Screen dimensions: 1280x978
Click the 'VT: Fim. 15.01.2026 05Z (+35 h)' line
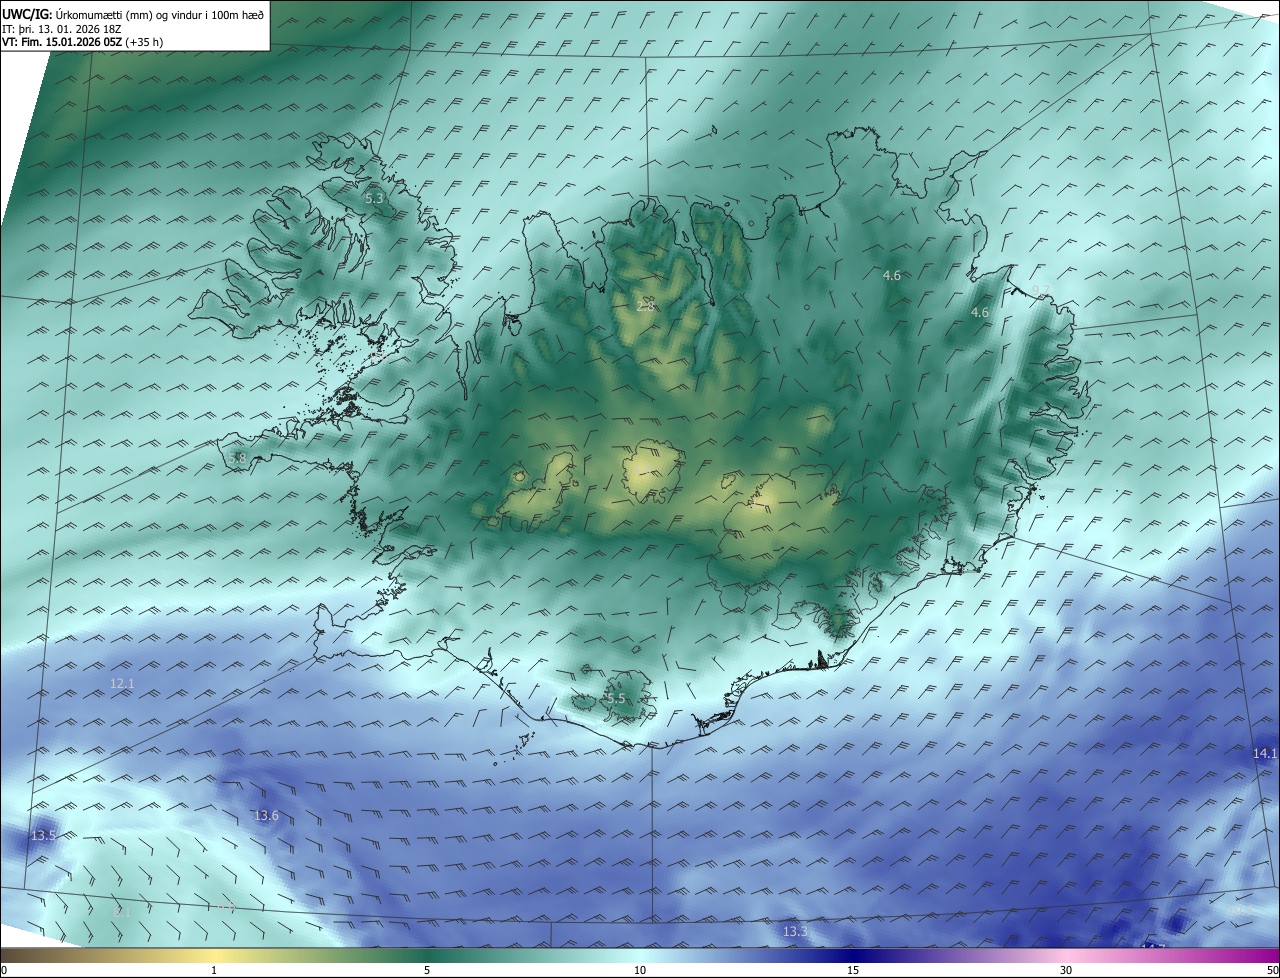(x=83, y=42)
